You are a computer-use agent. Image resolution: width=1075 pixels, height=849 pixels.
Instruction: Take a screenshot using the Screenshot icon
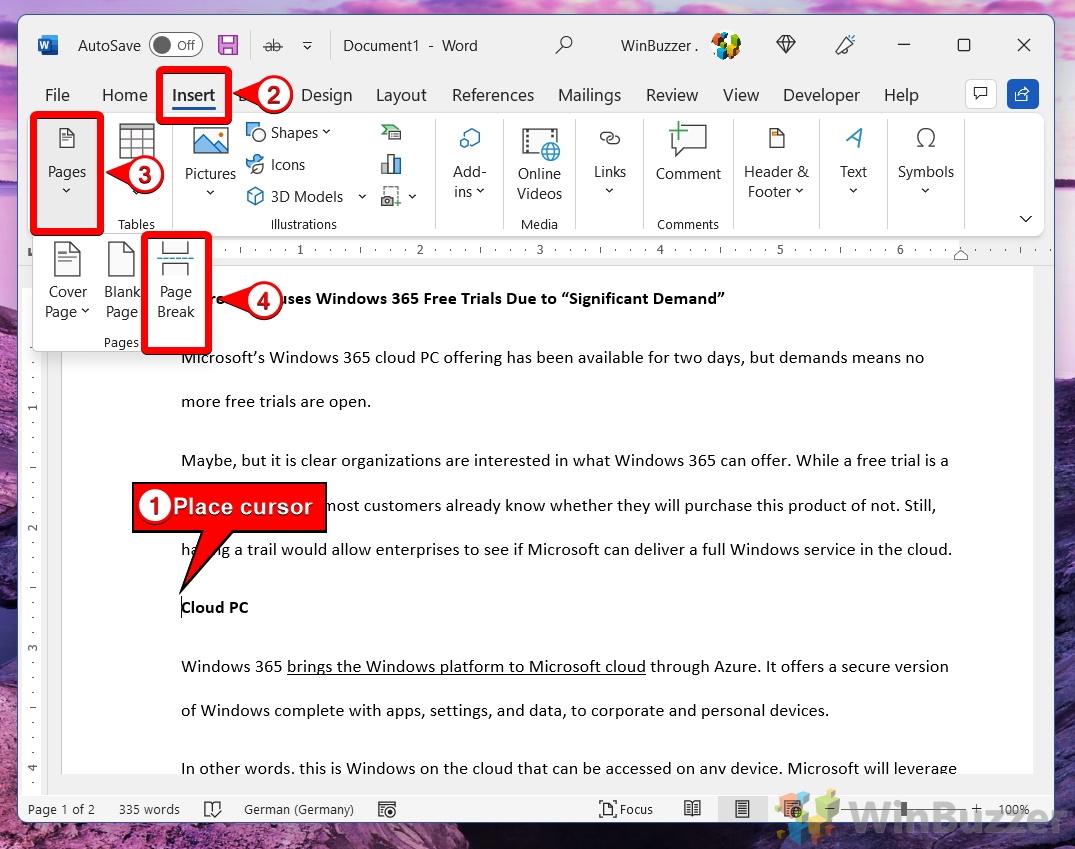coord(391,195)
